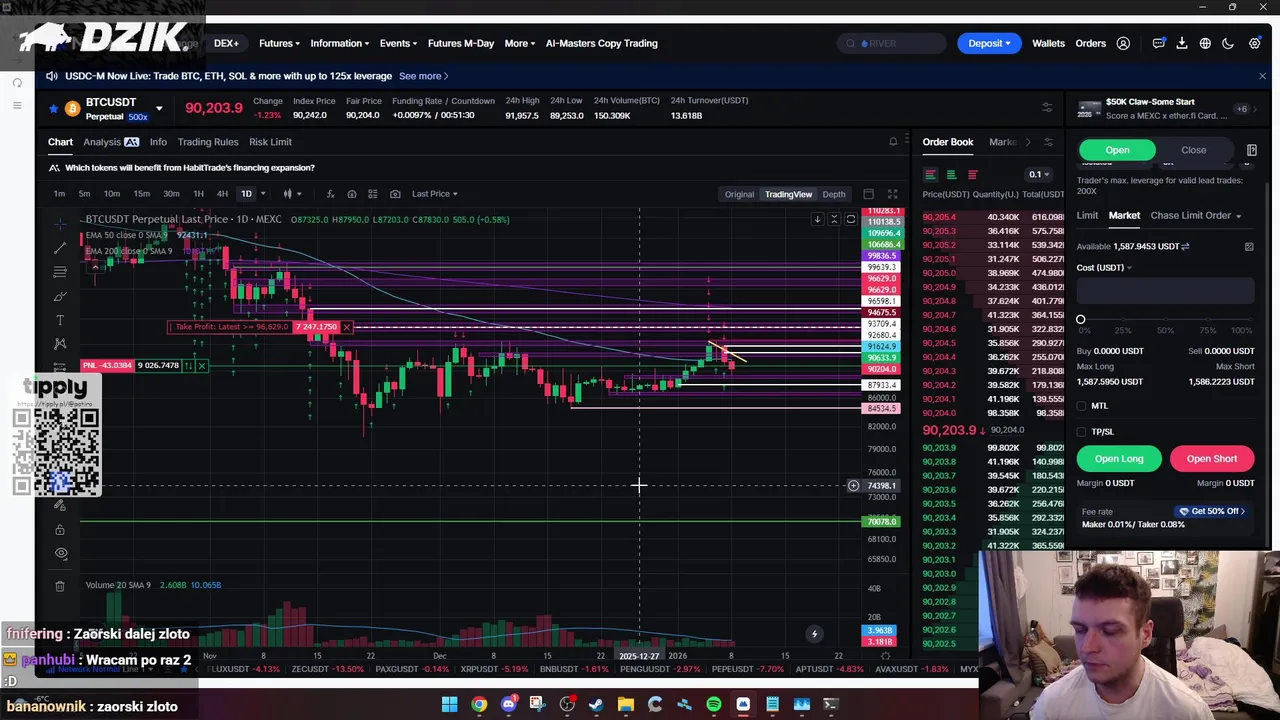
Task: Open the Analysis tab
Action: click(111, 142)
